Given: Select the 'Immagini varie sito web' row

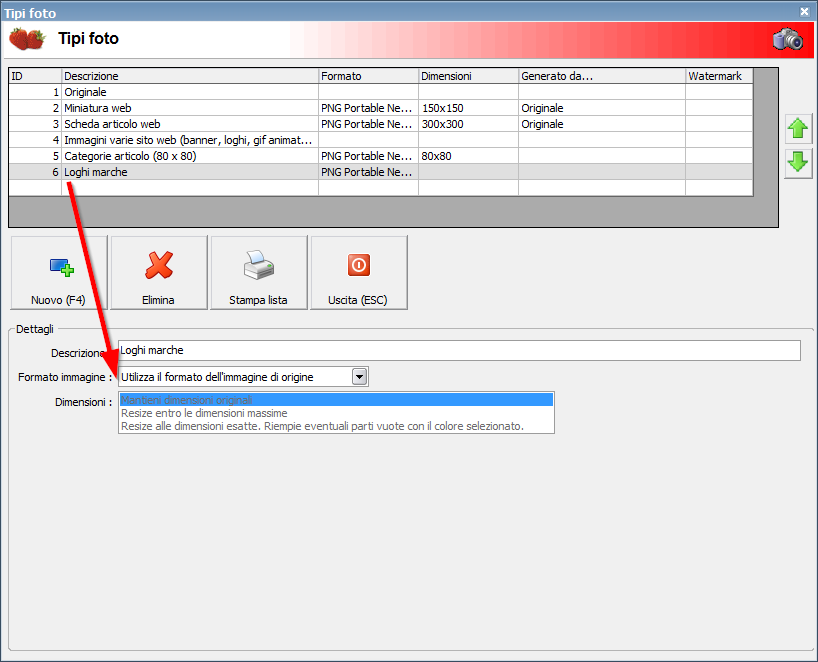Looking at the screenshot, I should pyautogui.click(x=381, y=140).
